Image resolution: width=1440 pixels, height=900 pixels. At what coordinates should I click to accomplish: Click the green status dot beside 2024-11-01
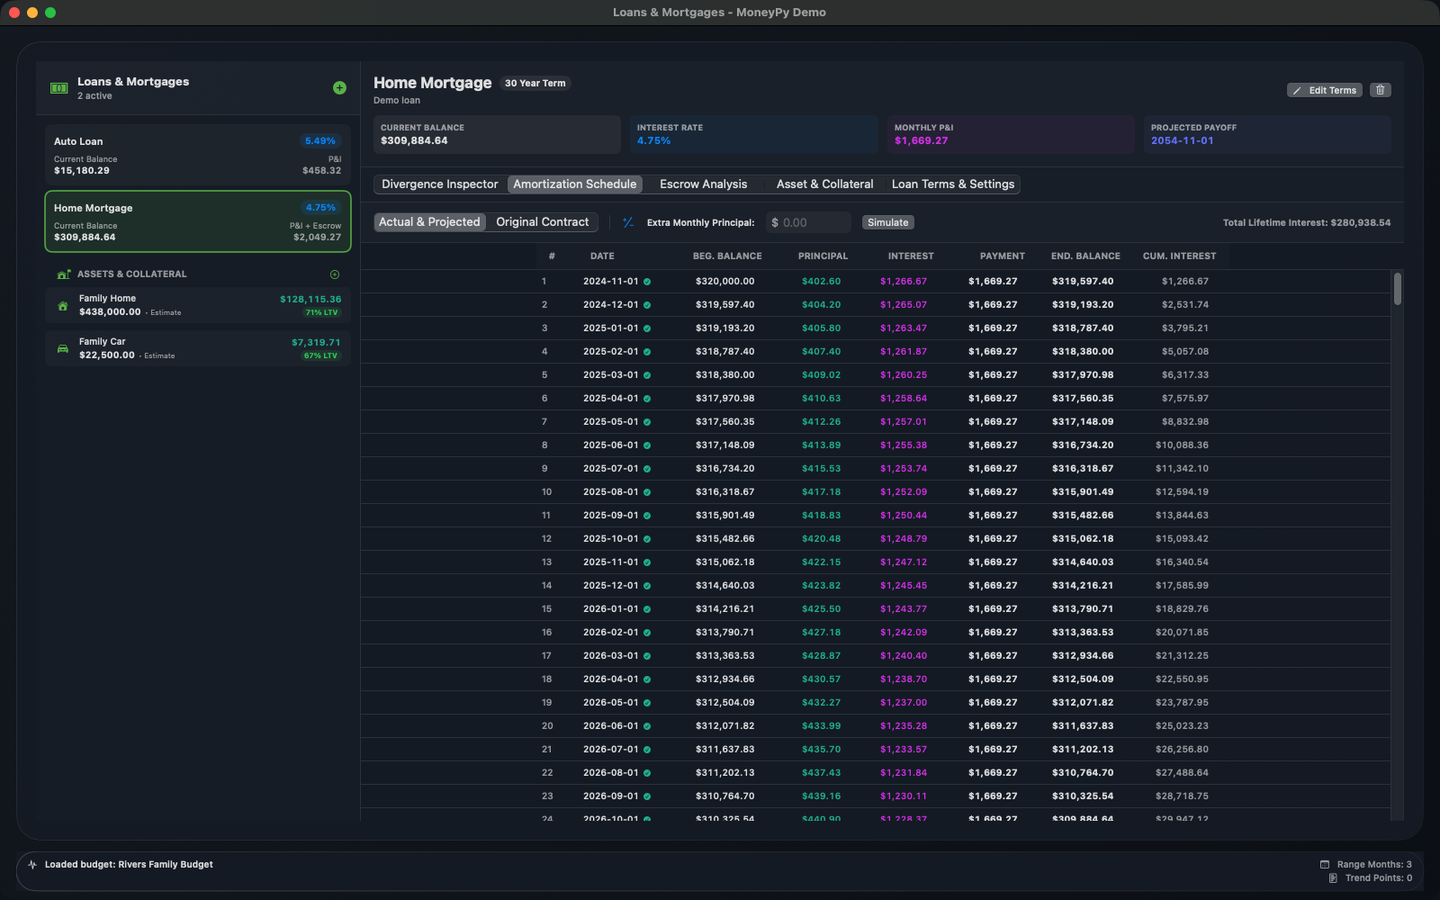coord(647,282)
